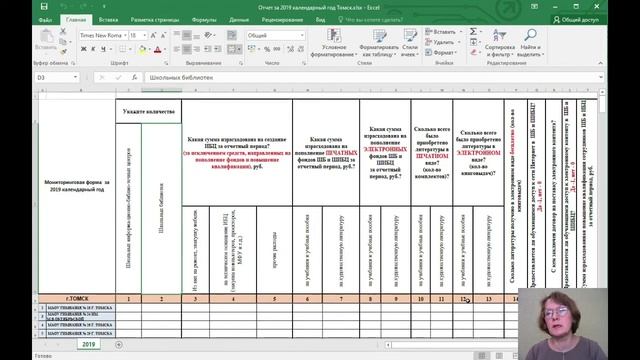640x360 pixels.
Task: Open Find & Select (Найти и выделить)
Action: pyautogui.click(x=530, y=43)
